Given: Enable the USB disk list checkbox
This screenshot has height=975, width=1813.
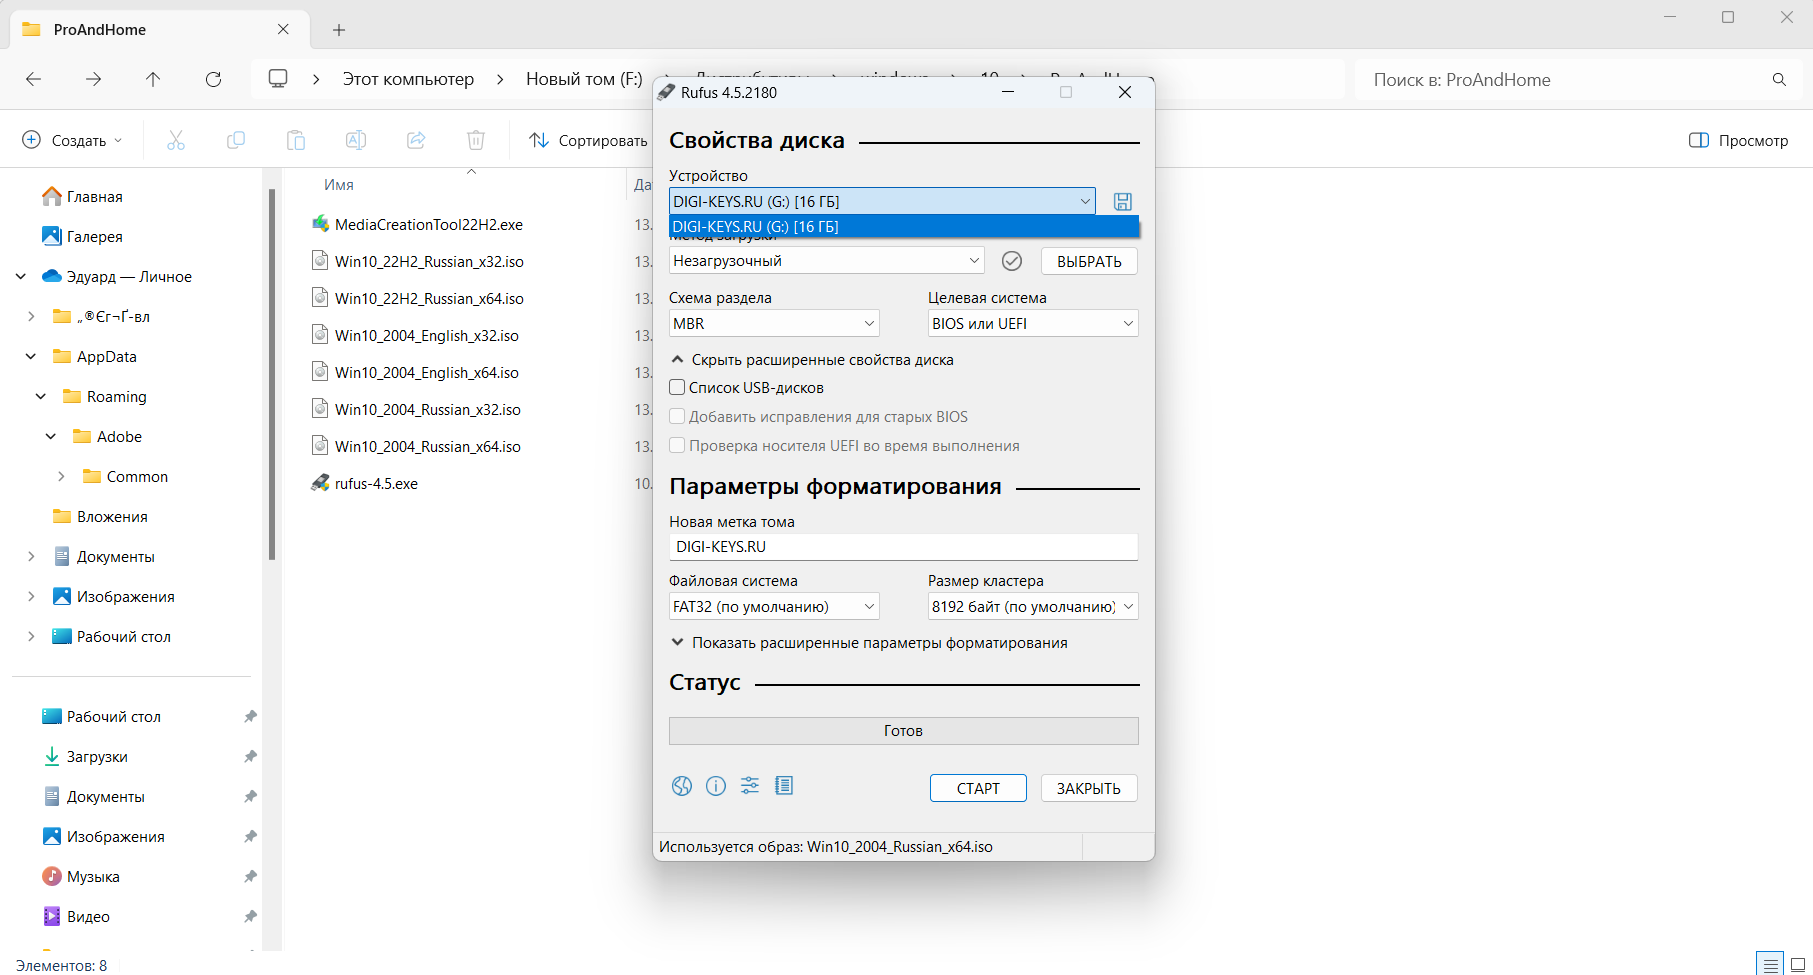Looking at the screenshot, I should (678, 388).
